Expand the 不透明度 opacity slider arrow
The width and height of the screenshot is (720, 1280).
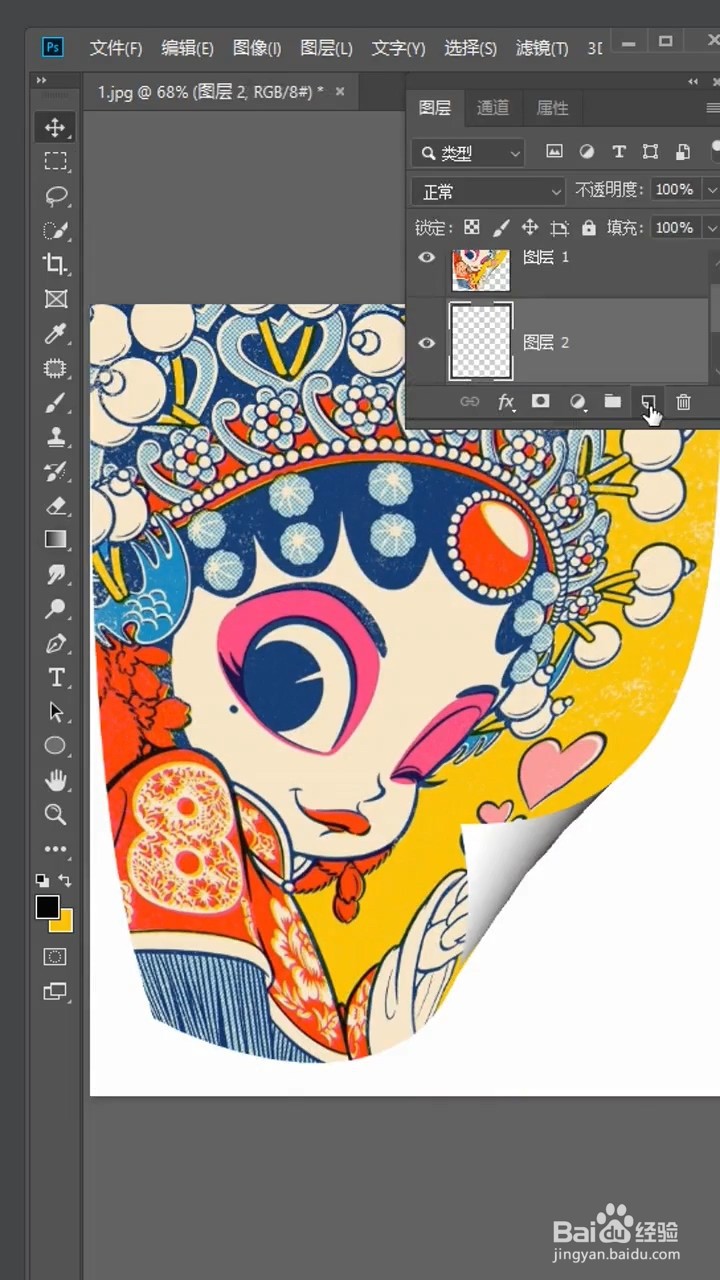click(711, 190)
